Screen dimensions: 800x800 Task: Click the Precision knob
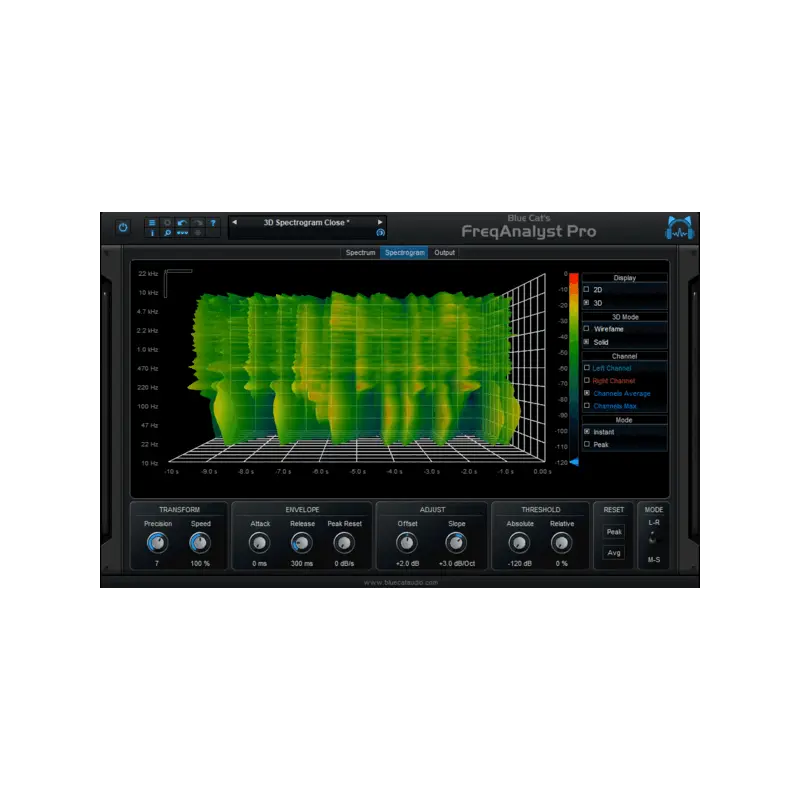157,543
